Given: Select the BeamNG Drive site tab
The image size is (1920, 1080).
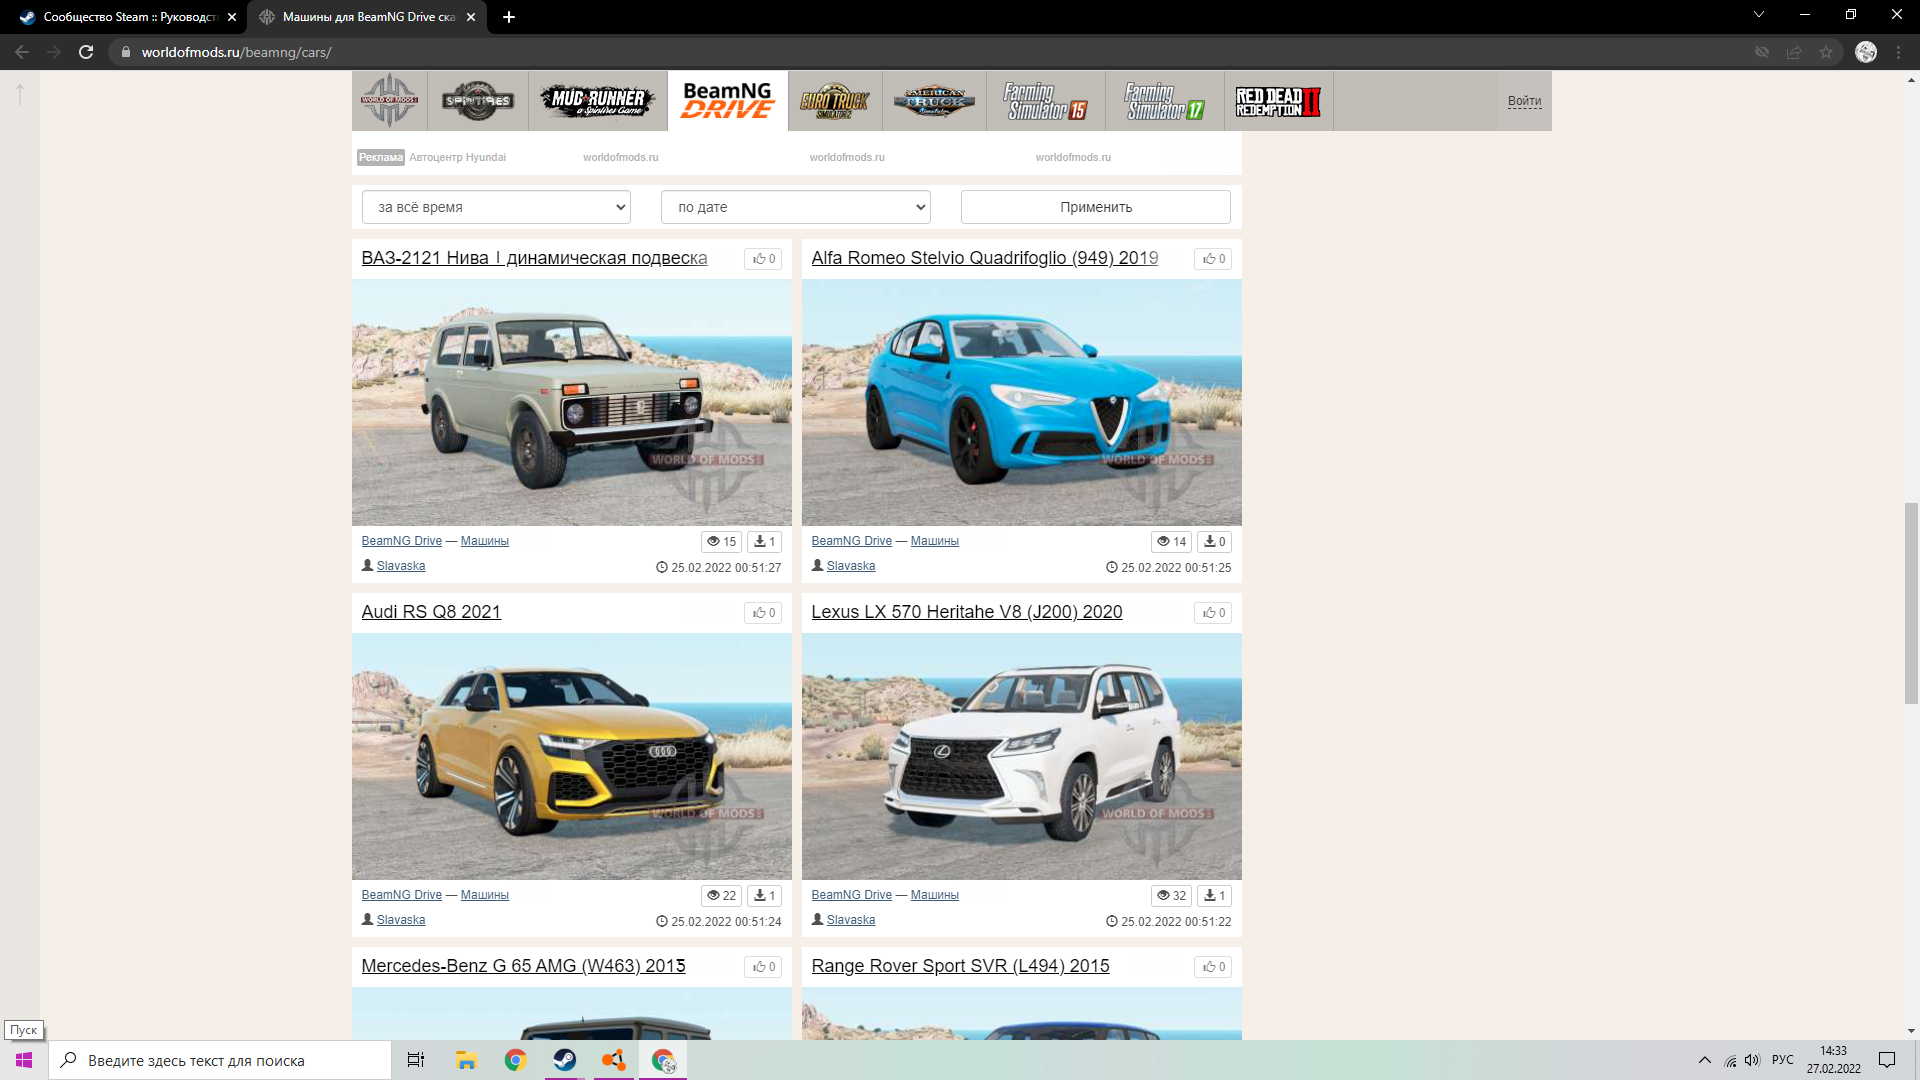Looking at the screenshot, I should (x=727, y=100).
